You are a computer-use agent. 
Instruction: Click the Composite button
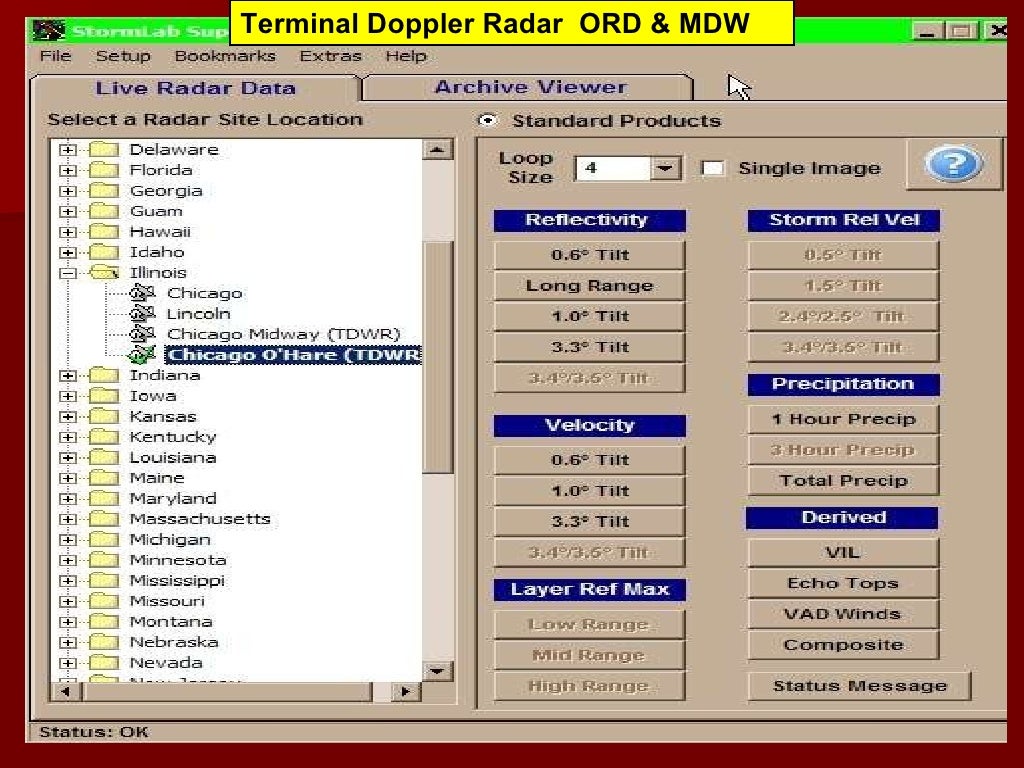point(843,645)
